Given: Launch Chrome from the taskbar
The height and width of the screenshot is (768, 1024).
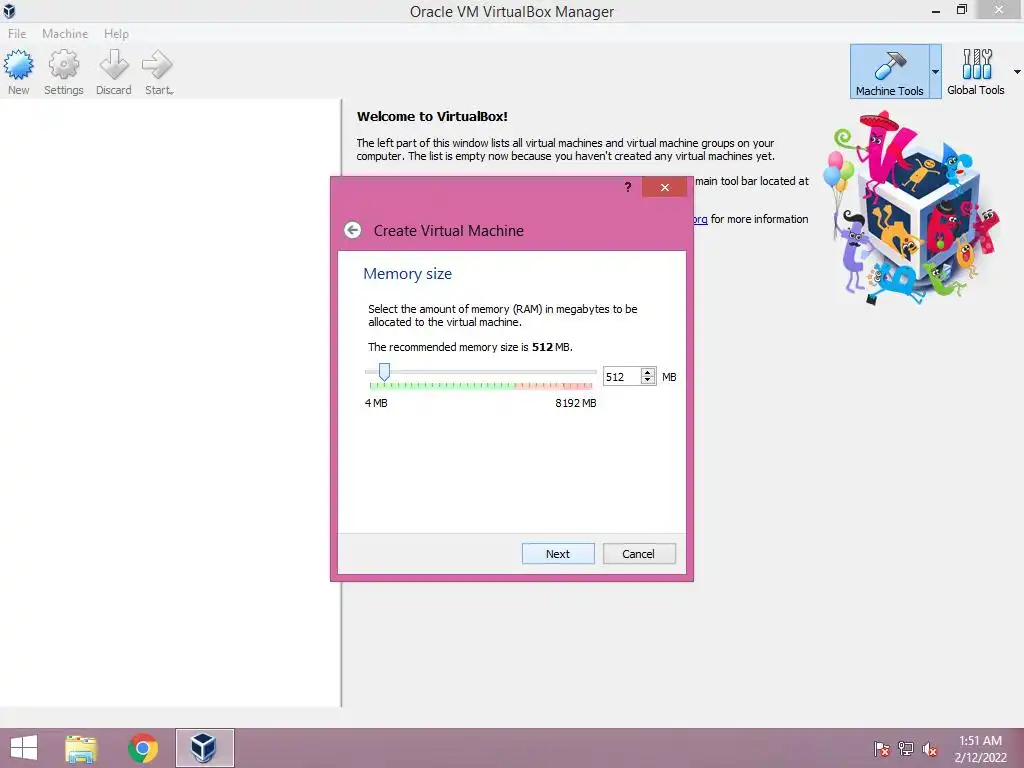Looking at the screenshot, I should click(143, 748).
